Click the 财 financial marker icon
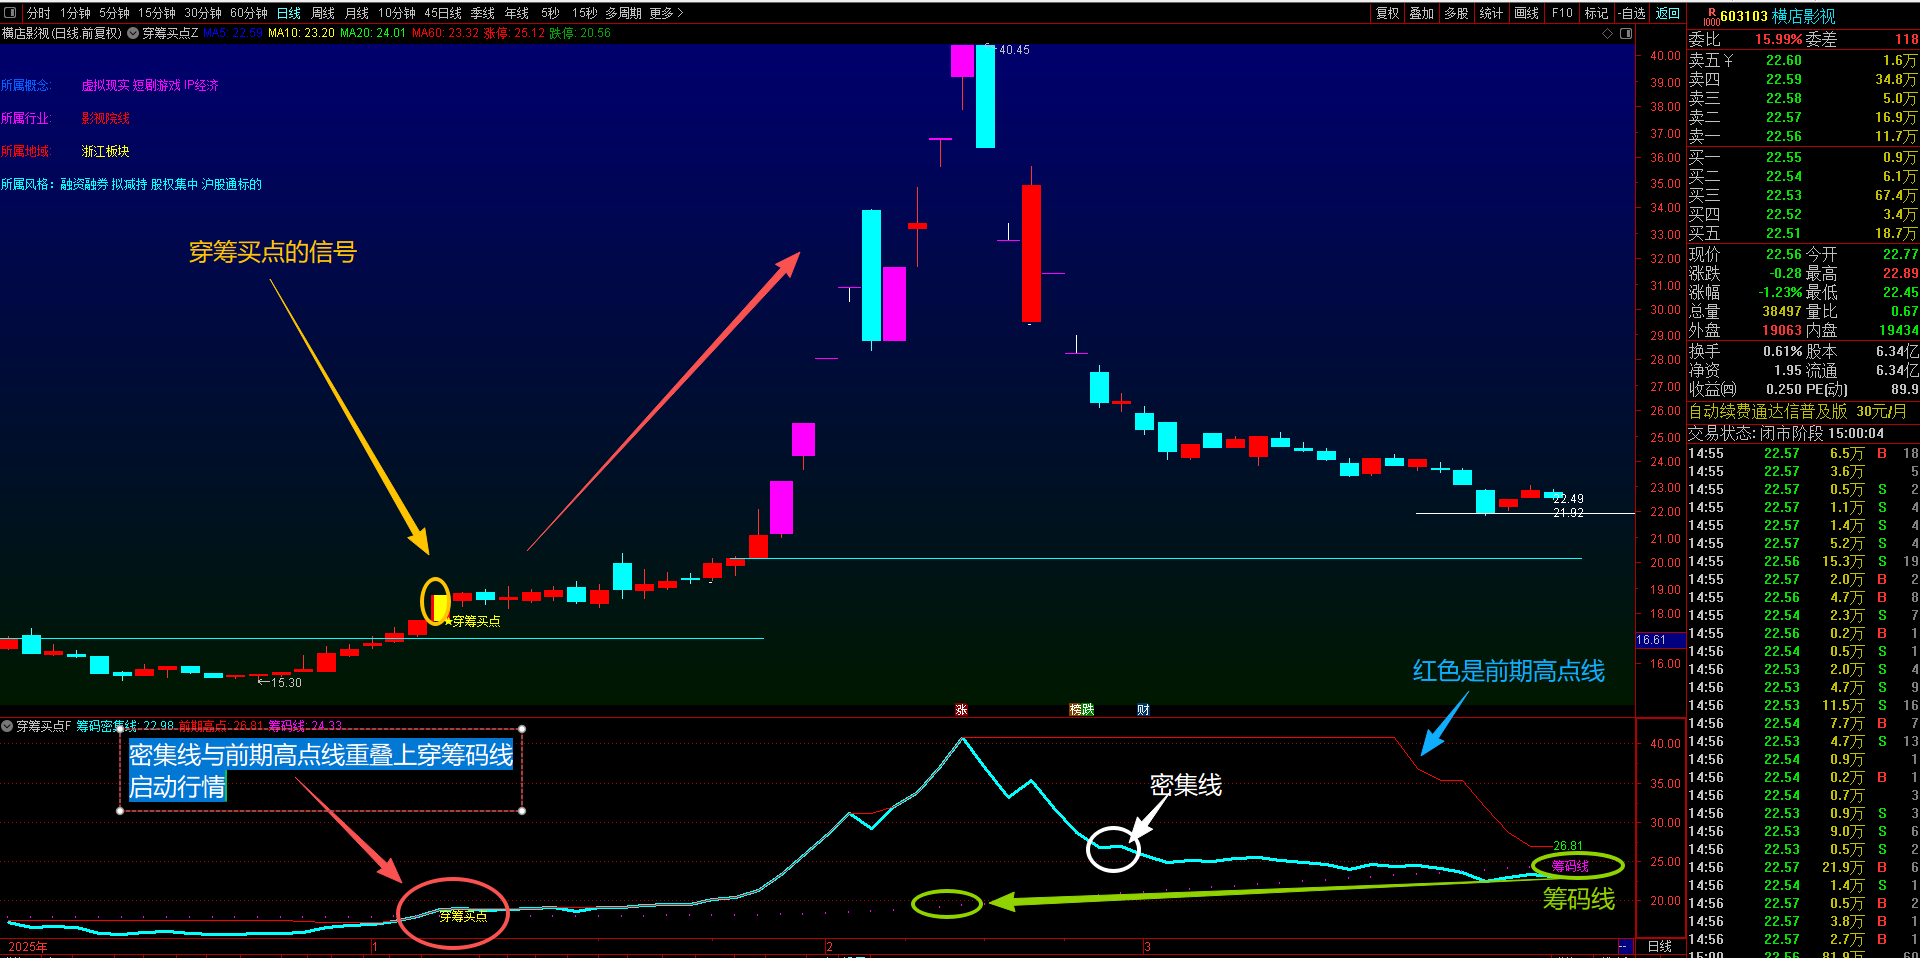The image size is (1920, 958). tap(1143, 710)
